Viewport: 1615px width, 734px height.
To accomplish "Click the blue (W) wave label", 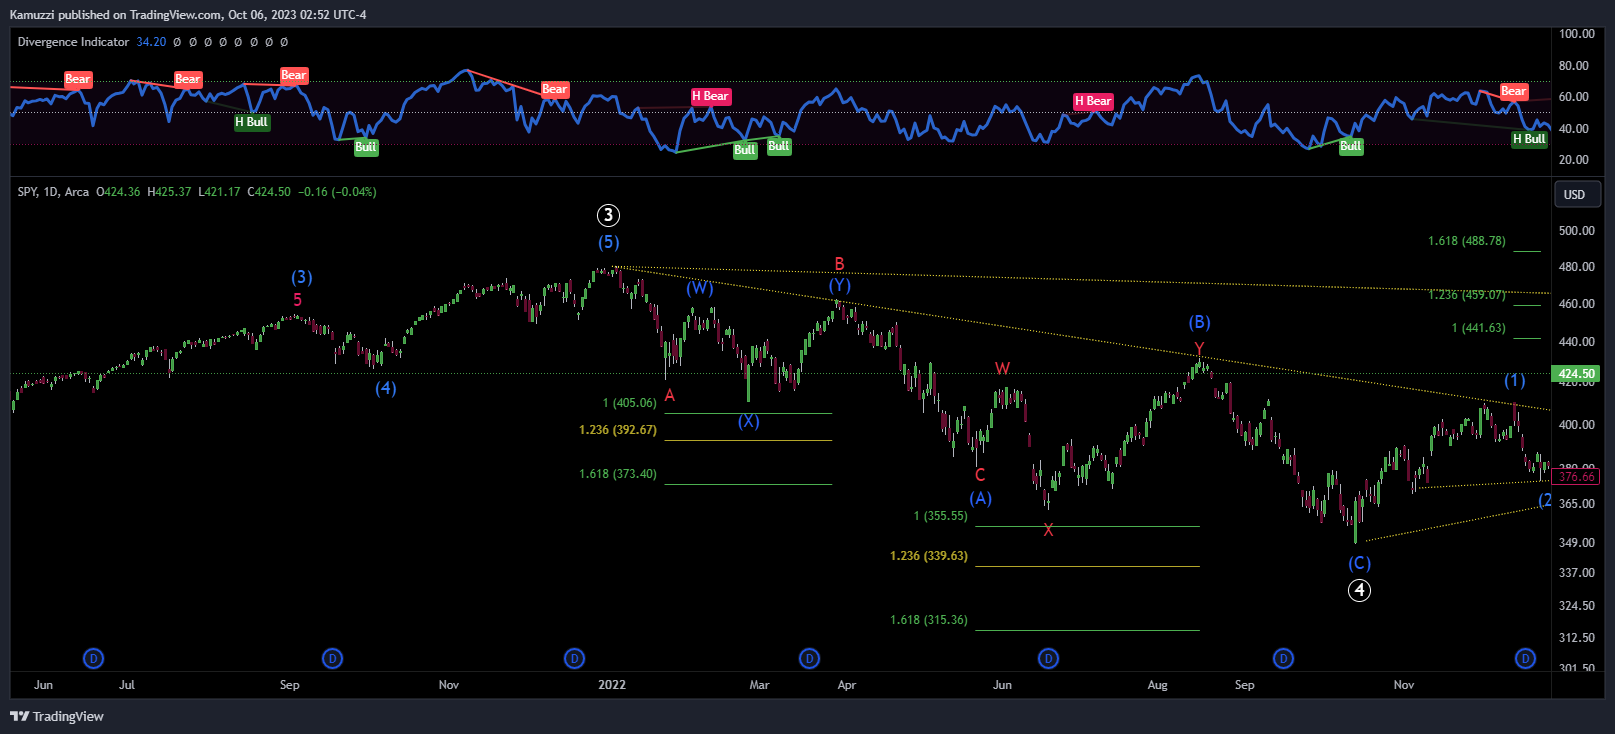I will click(x=700, y=288).
